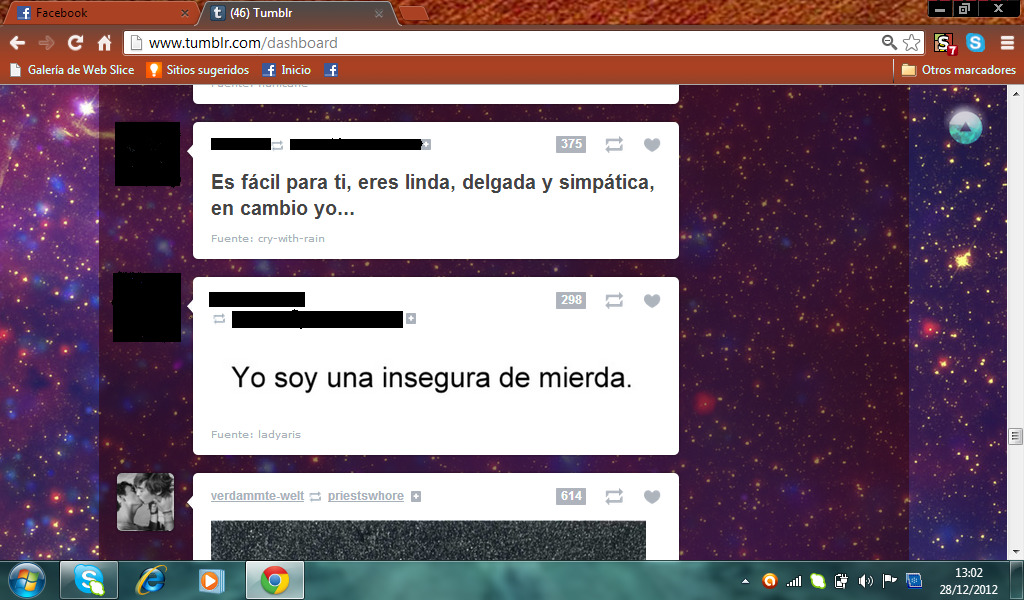
Task: Follow priestswhore with the plus icon
Action: (416, 497)
